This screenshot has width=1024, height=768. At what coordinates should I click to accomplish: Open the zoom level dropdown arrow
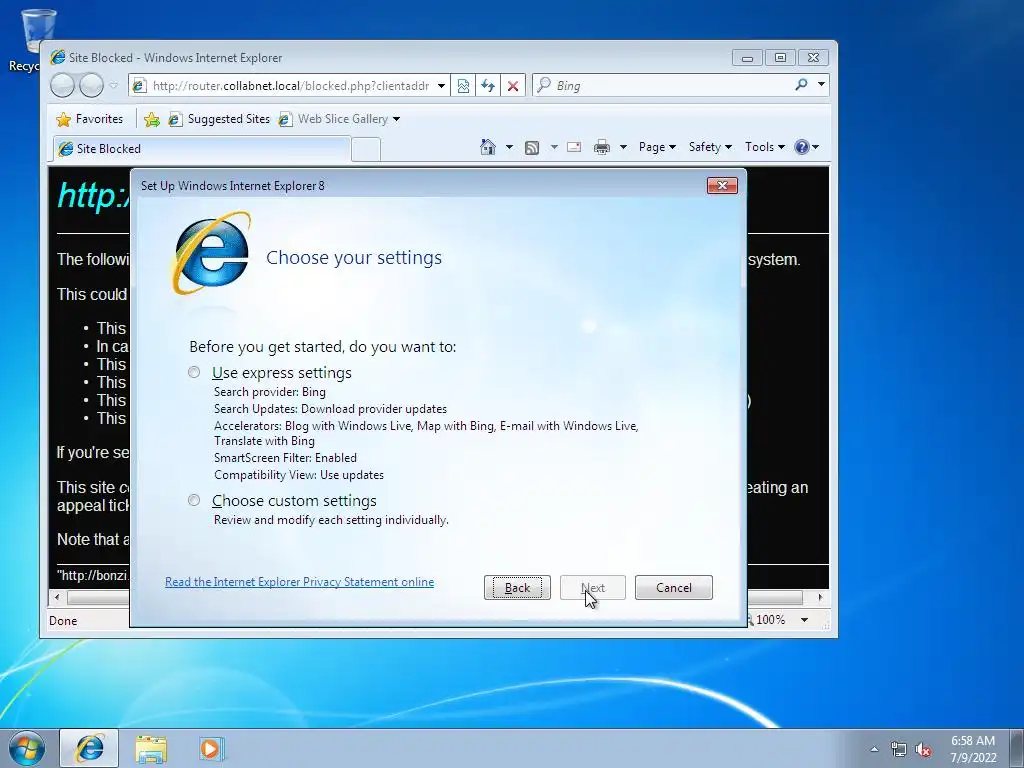click(805, 620)
